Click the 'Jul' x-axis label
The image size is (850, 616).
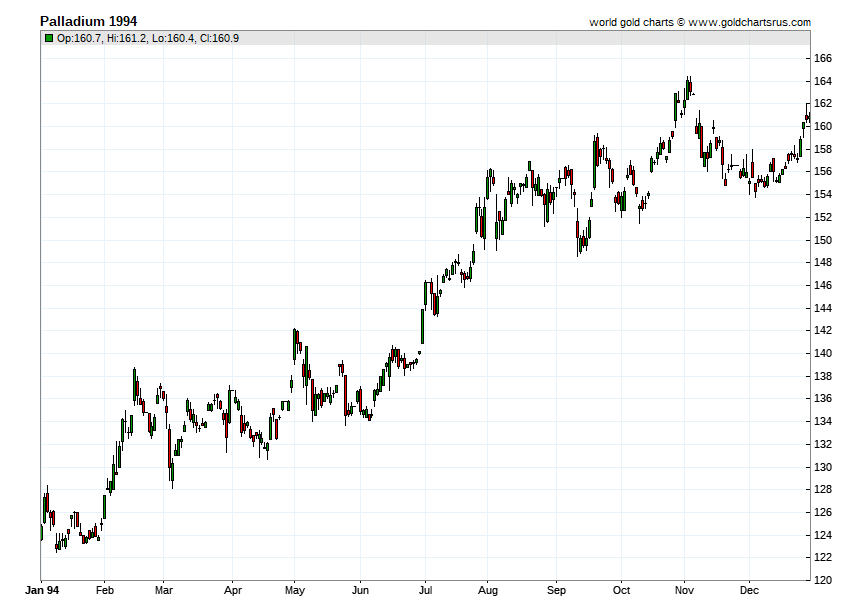(425, 590)
